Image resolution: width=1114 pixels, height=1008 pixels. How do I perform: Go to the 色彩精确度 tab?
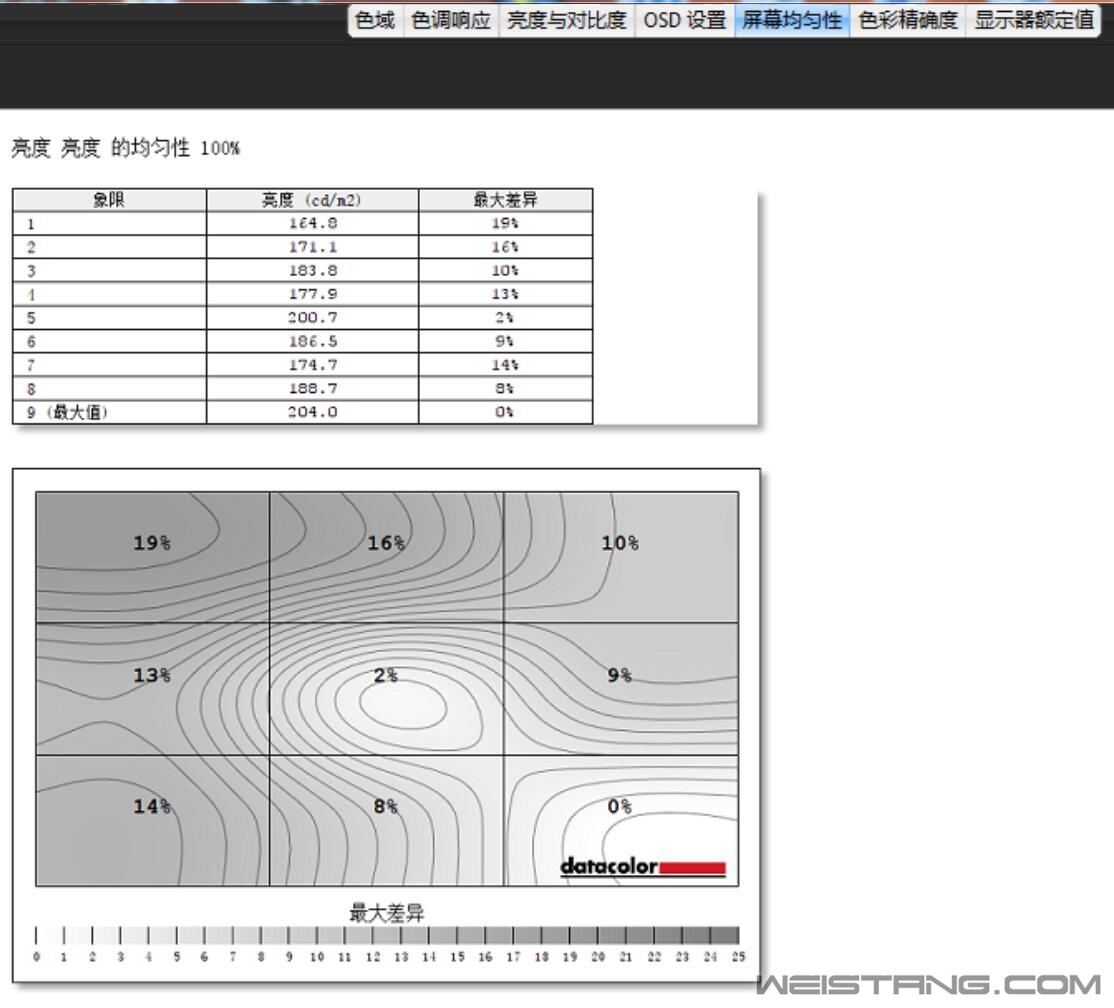click(907, 21)
